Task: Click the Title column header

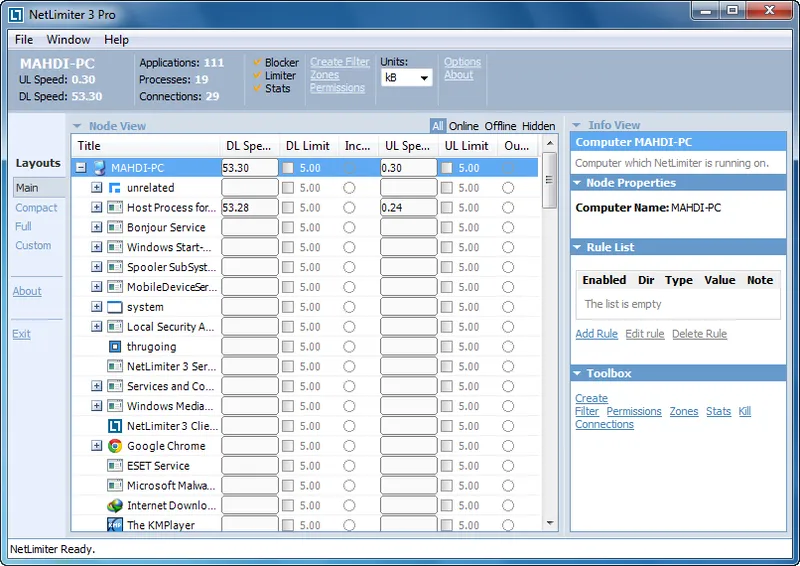Action: (146, 146)
